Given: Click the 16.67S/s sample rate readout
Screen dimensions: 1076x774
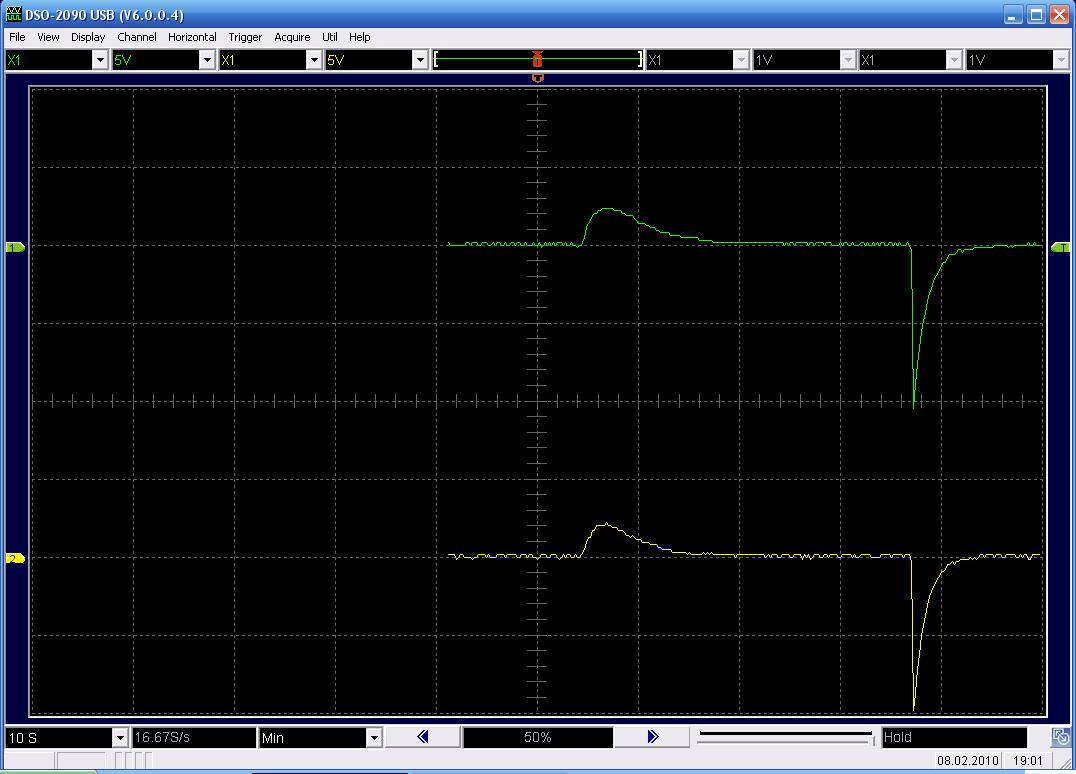Looking at the screenshot, I should 194,738.
